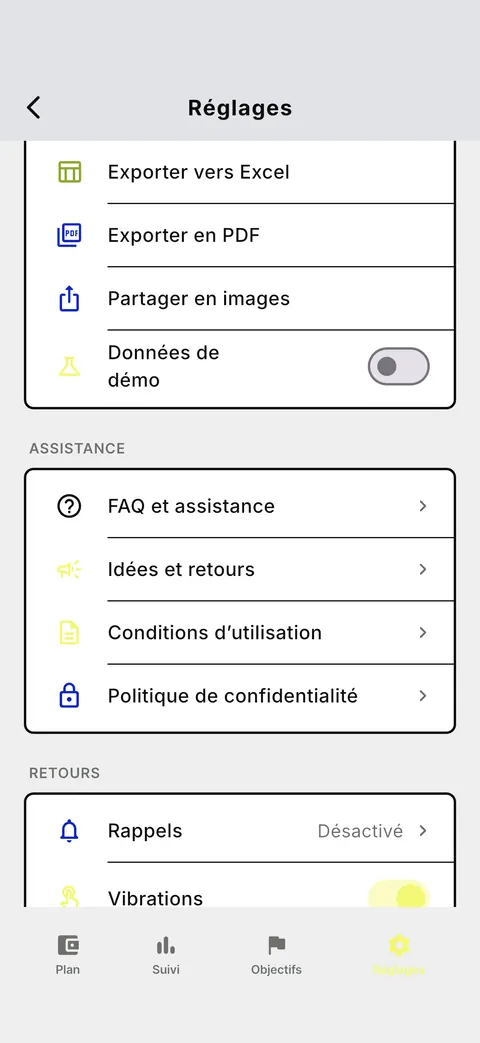
Task: Open FAQ et assistance via its chevron
Action: click(423, 506)
